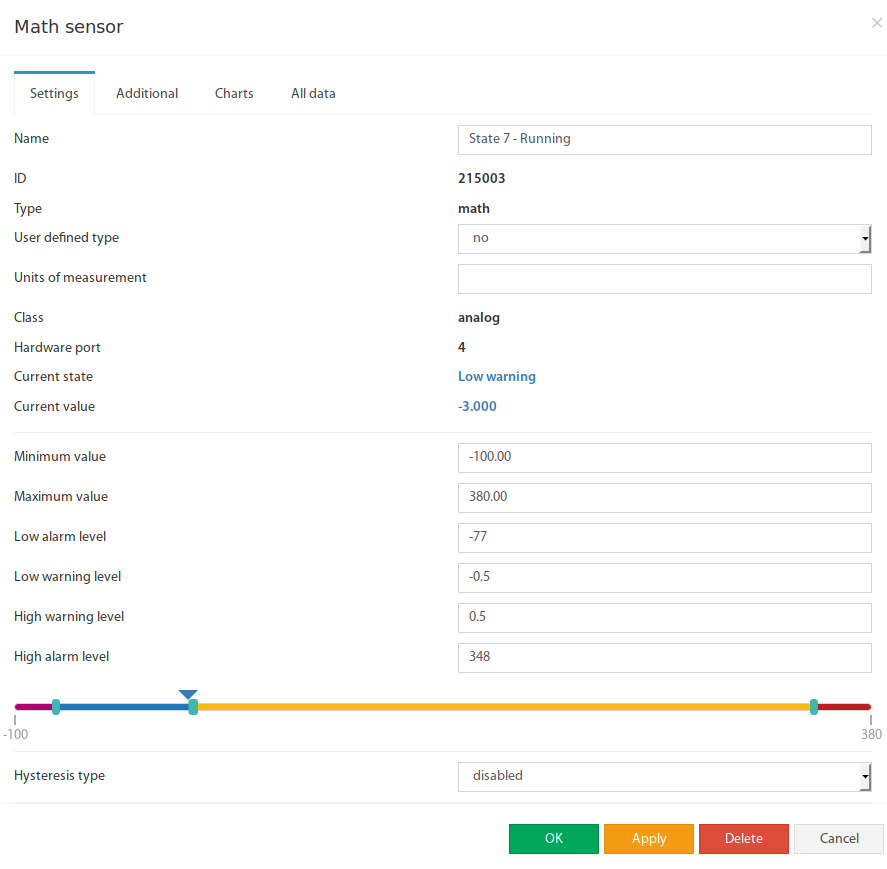Click the yellow normal range slider segment

(503, 707)
